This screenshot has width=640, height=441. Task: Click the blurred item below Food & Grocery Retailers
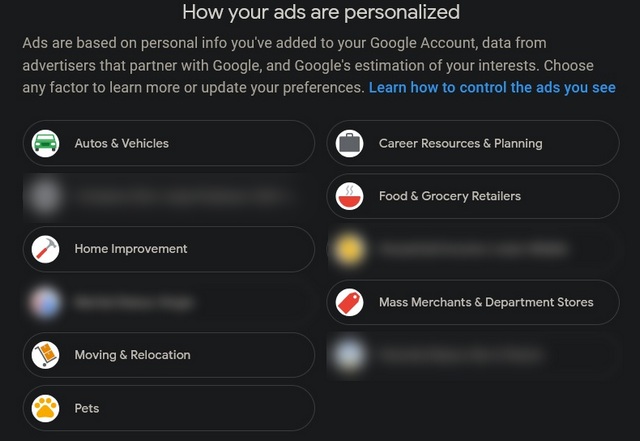(x=473, y=249)
